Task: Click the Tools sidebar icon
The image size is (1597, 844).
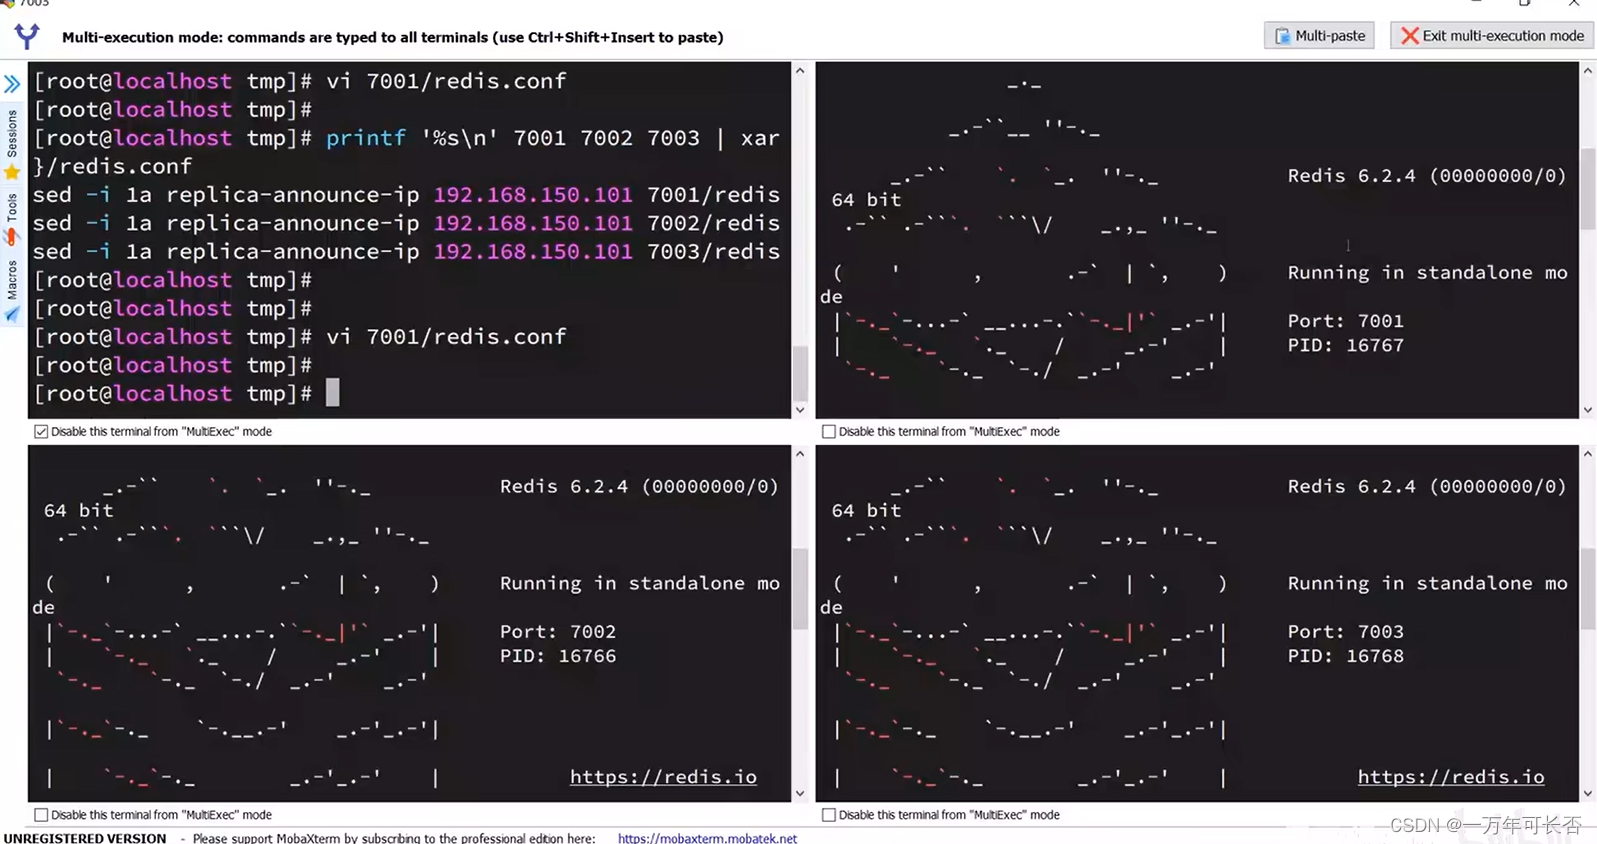Action: point(12,237)
